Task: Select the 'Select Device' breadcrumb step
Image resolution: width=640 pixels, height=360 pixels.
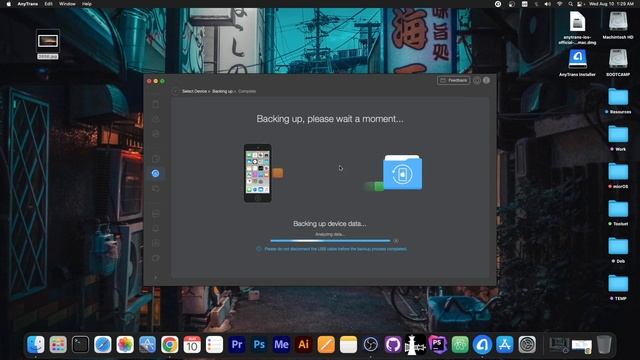Action: 195,91
